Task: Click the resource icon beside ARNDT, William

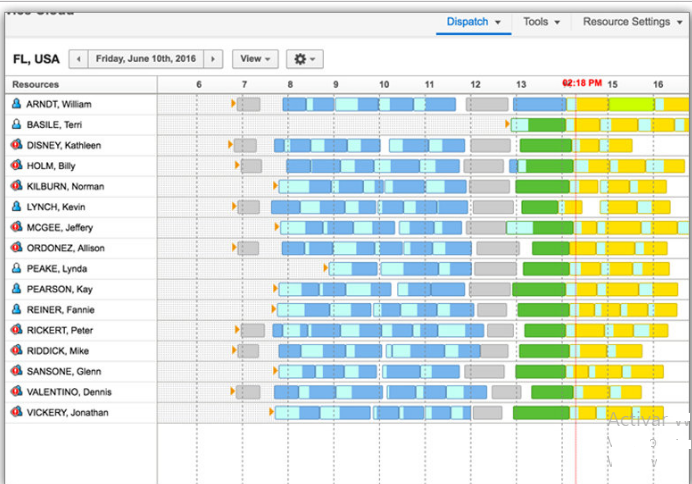Action: coord(16,104)
